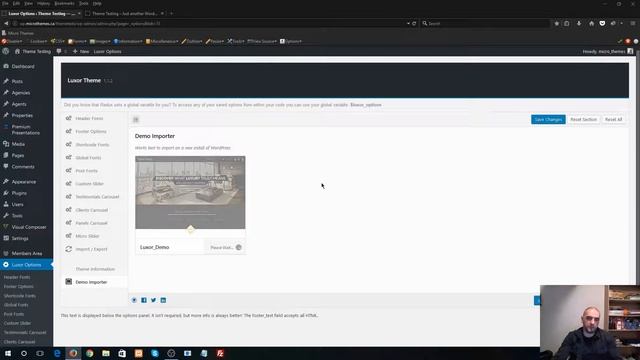Select Footer Options panel tab
Viewport: 640px width, 360px height.
click(x=91, y=131)
